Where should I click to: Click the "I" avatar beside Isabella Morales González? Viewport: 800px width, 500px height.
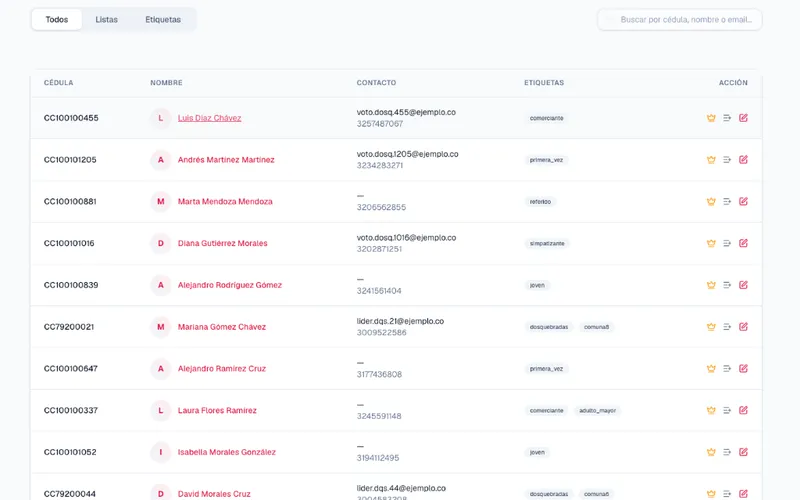pos(161,452)
